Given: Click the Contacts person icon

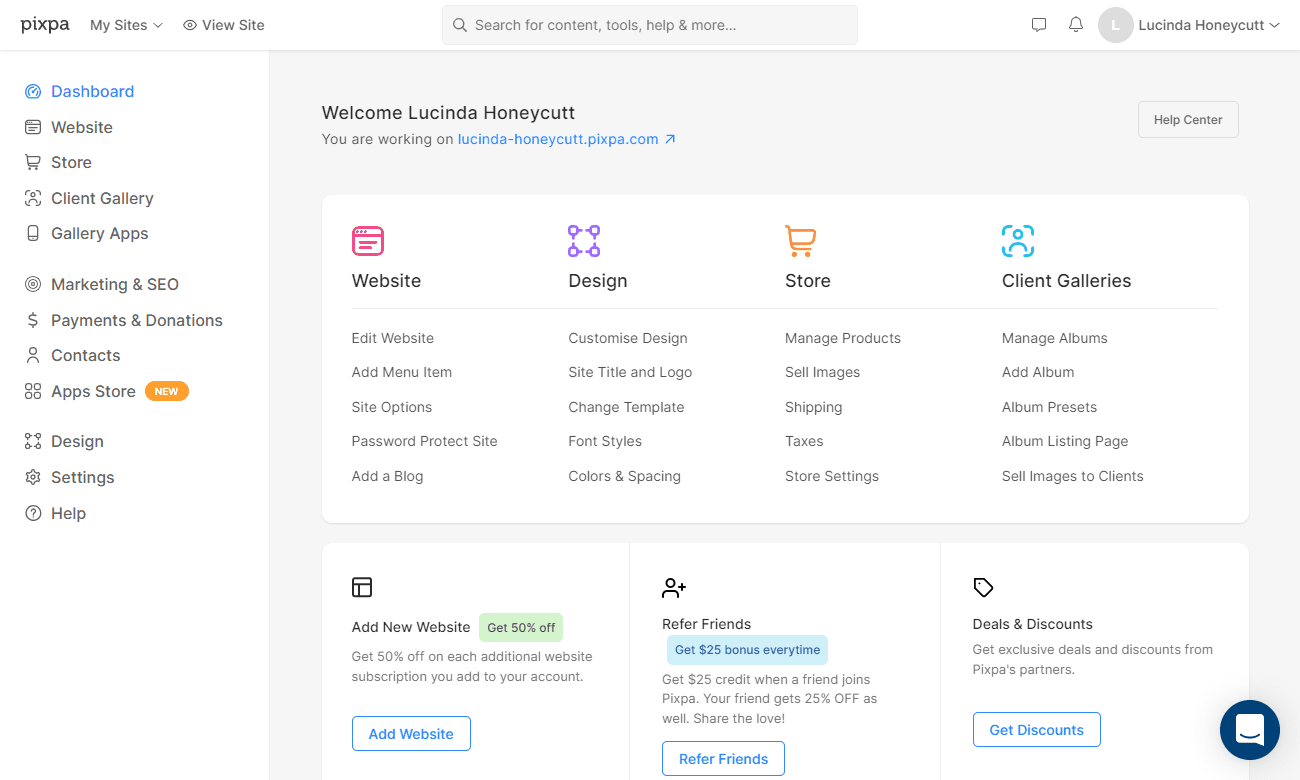Looking at the screenshot, I should pyautogui.click(x=33, y=355).
